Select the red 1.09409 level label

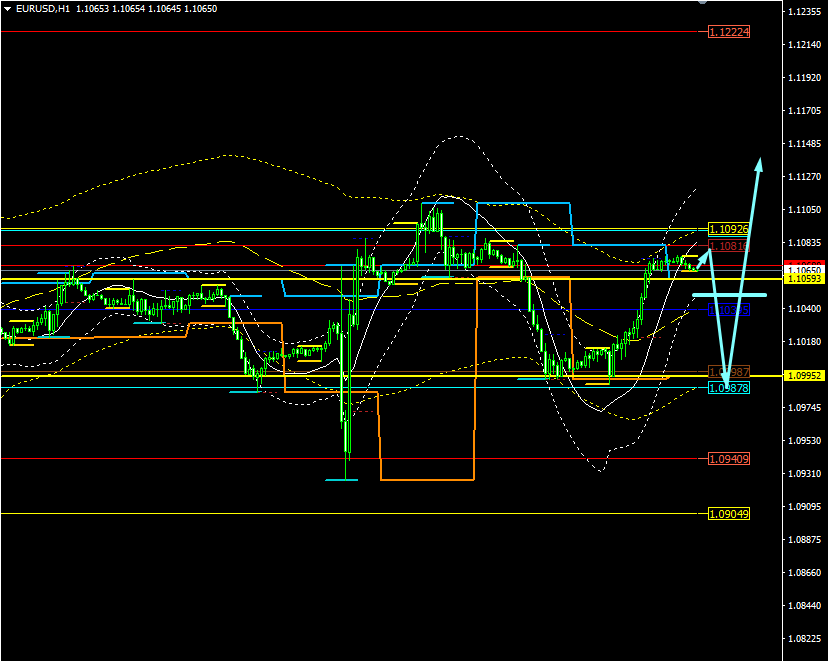pyautogui.click(x=729, y=459)
